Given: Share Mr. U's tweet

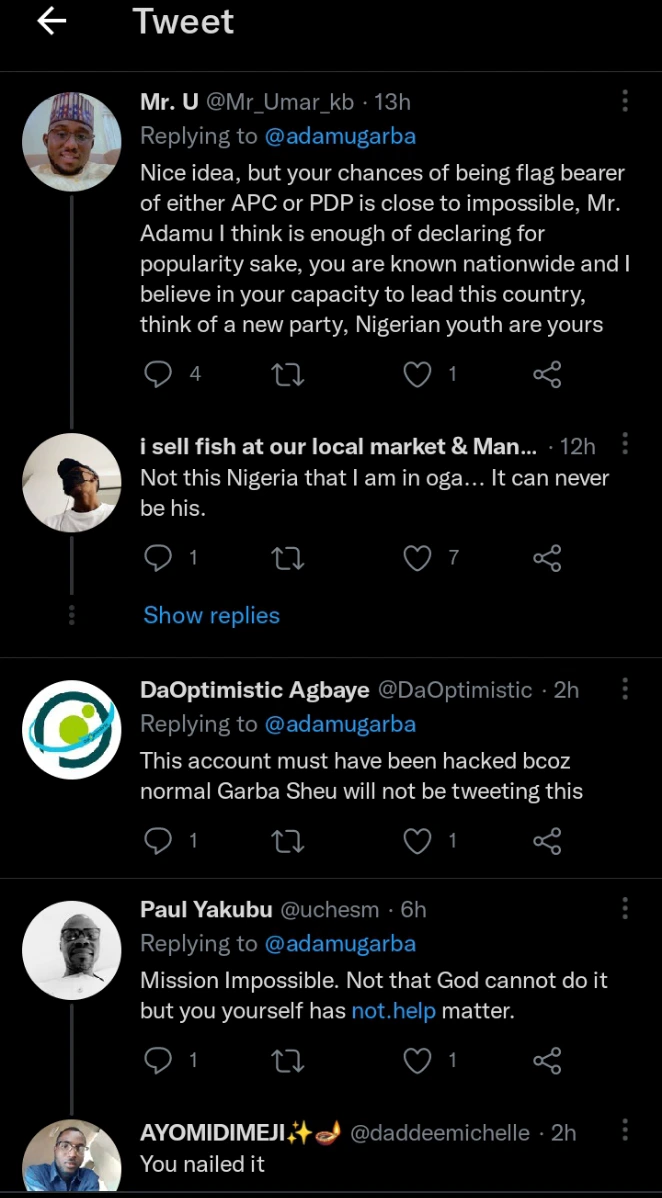Looking at the screenshot, I should (x=547, y=374).
